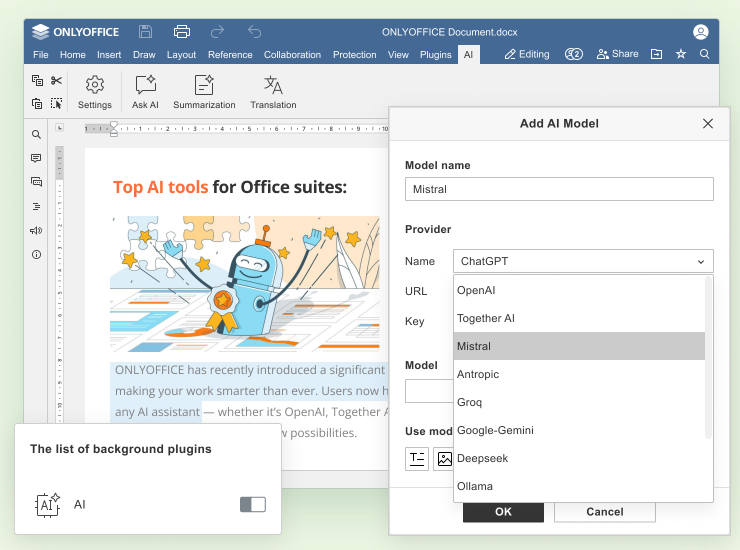
Task: Choose Together AI from the provider list
Action: click(579, 318)
